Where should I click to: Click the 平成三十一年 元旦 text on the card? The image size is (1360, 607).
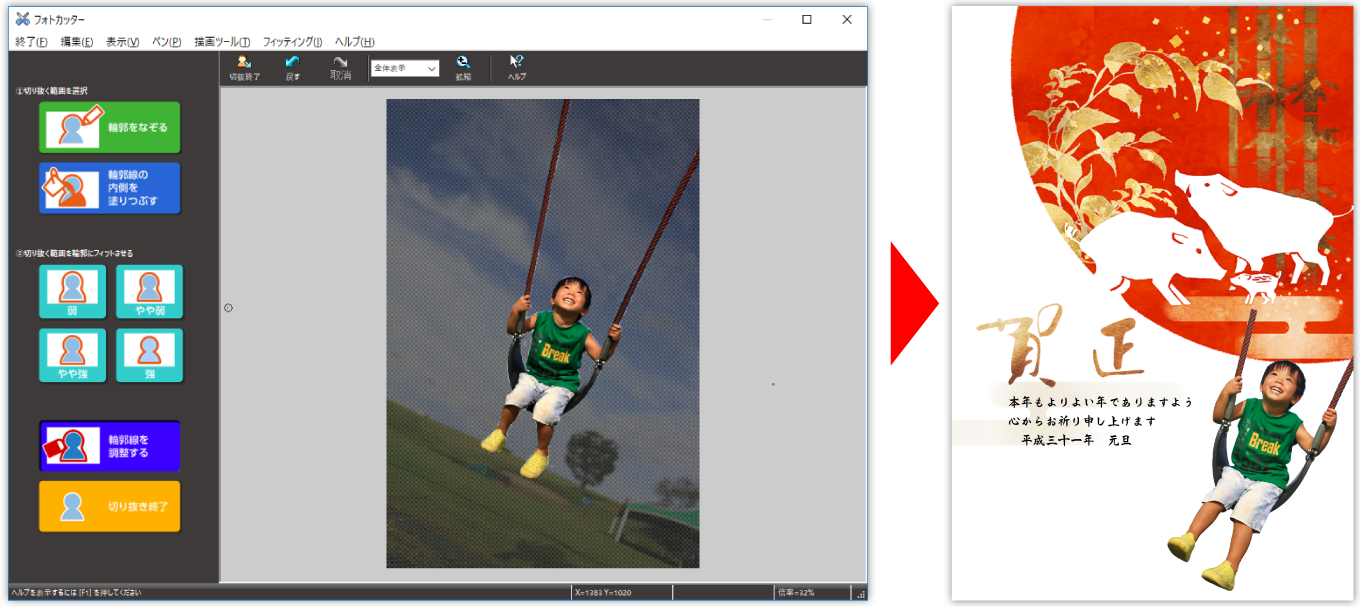[x=1075, y=440]
